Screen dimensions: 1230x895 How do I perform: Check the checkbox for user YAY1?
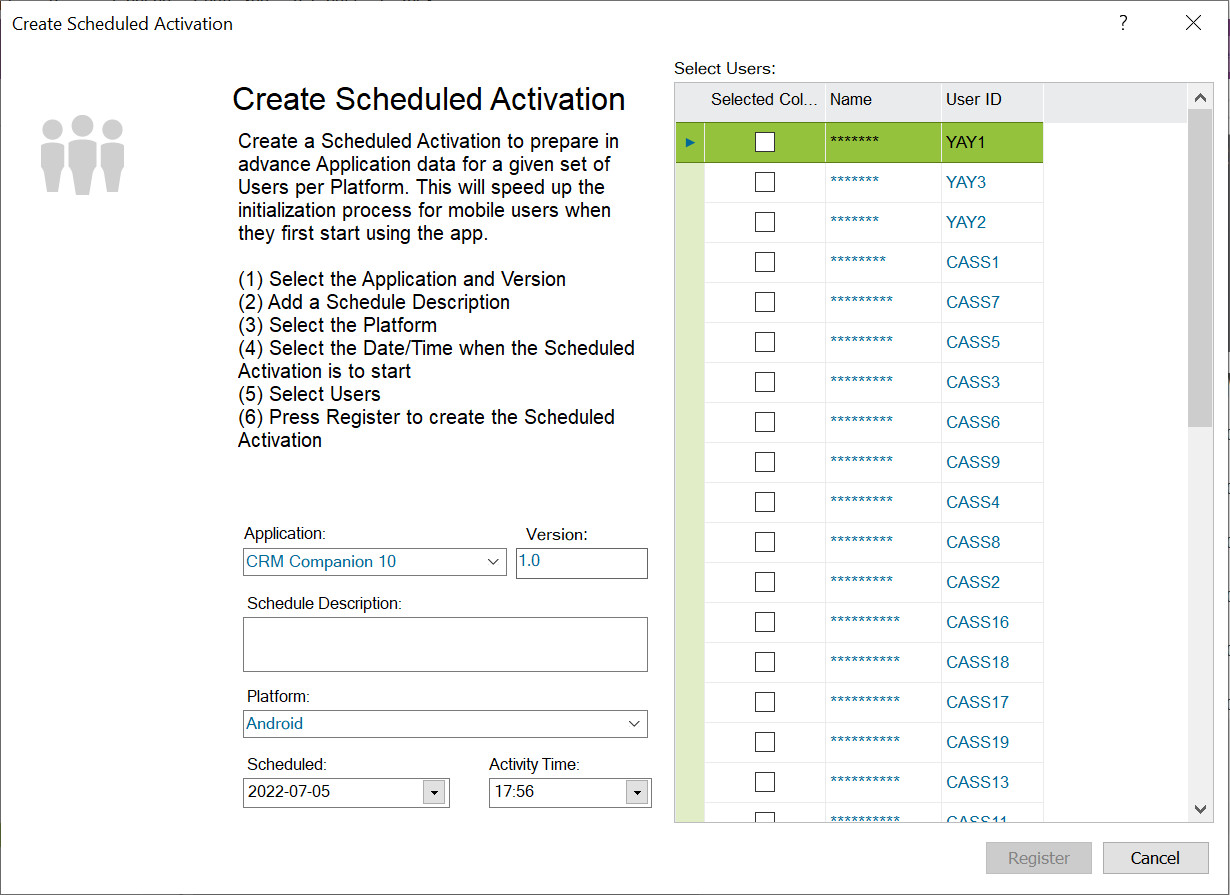(x=765, y=141)
